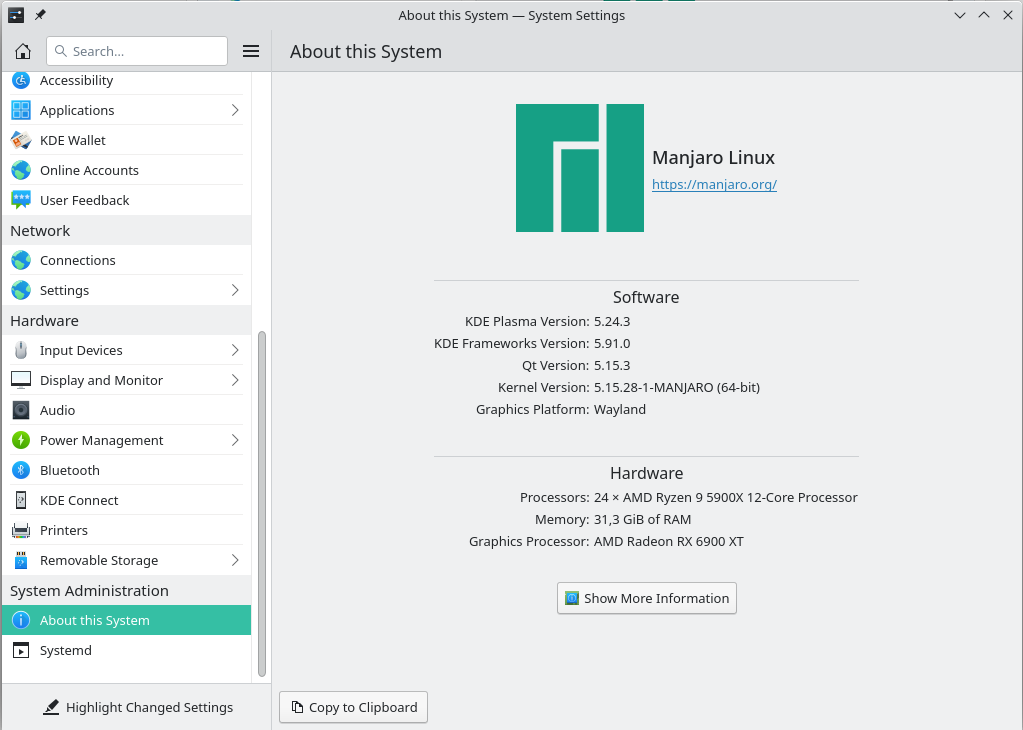Viewport: 1023px width, 730px height.
Task: Select Online Accounts in sidebar
Action: click(x=127, y=170)
